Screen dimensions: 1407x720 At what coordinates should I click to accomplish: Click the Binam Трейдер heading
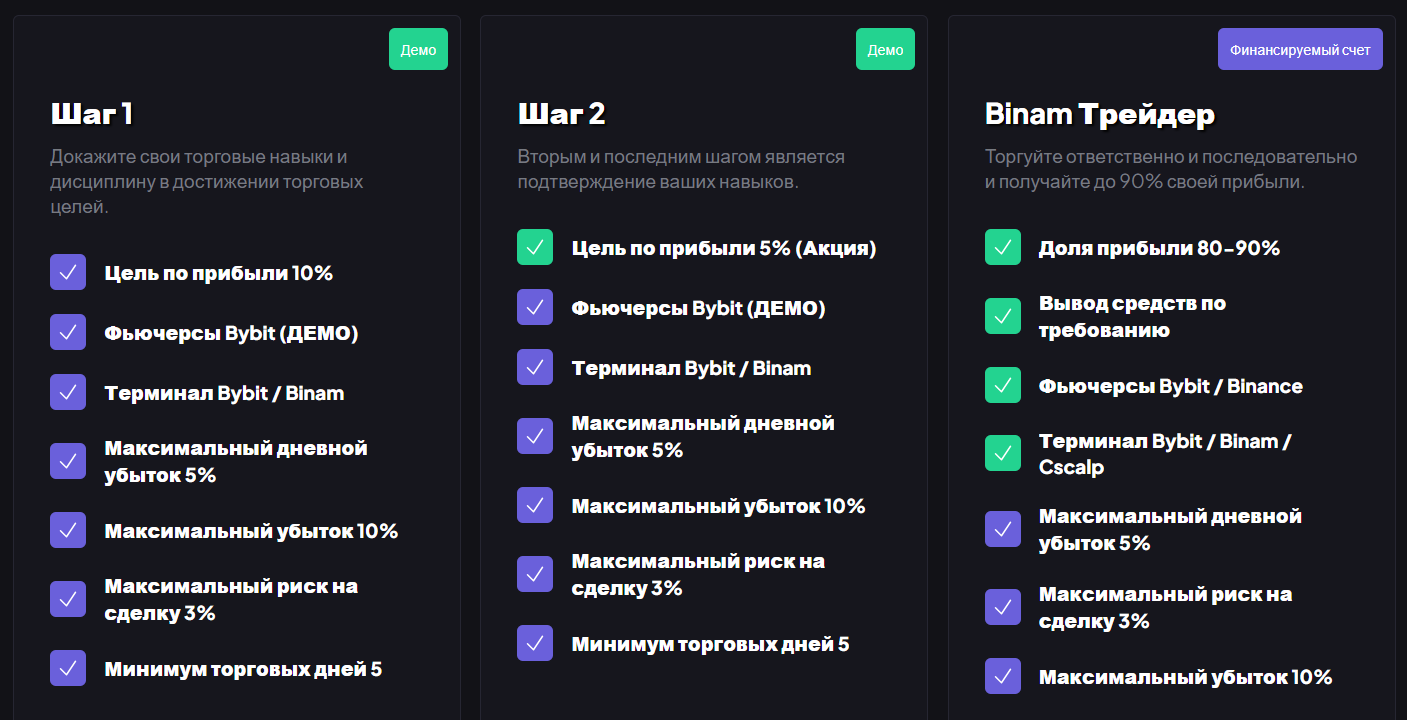pyautogui.click(x=1099, y=115)
